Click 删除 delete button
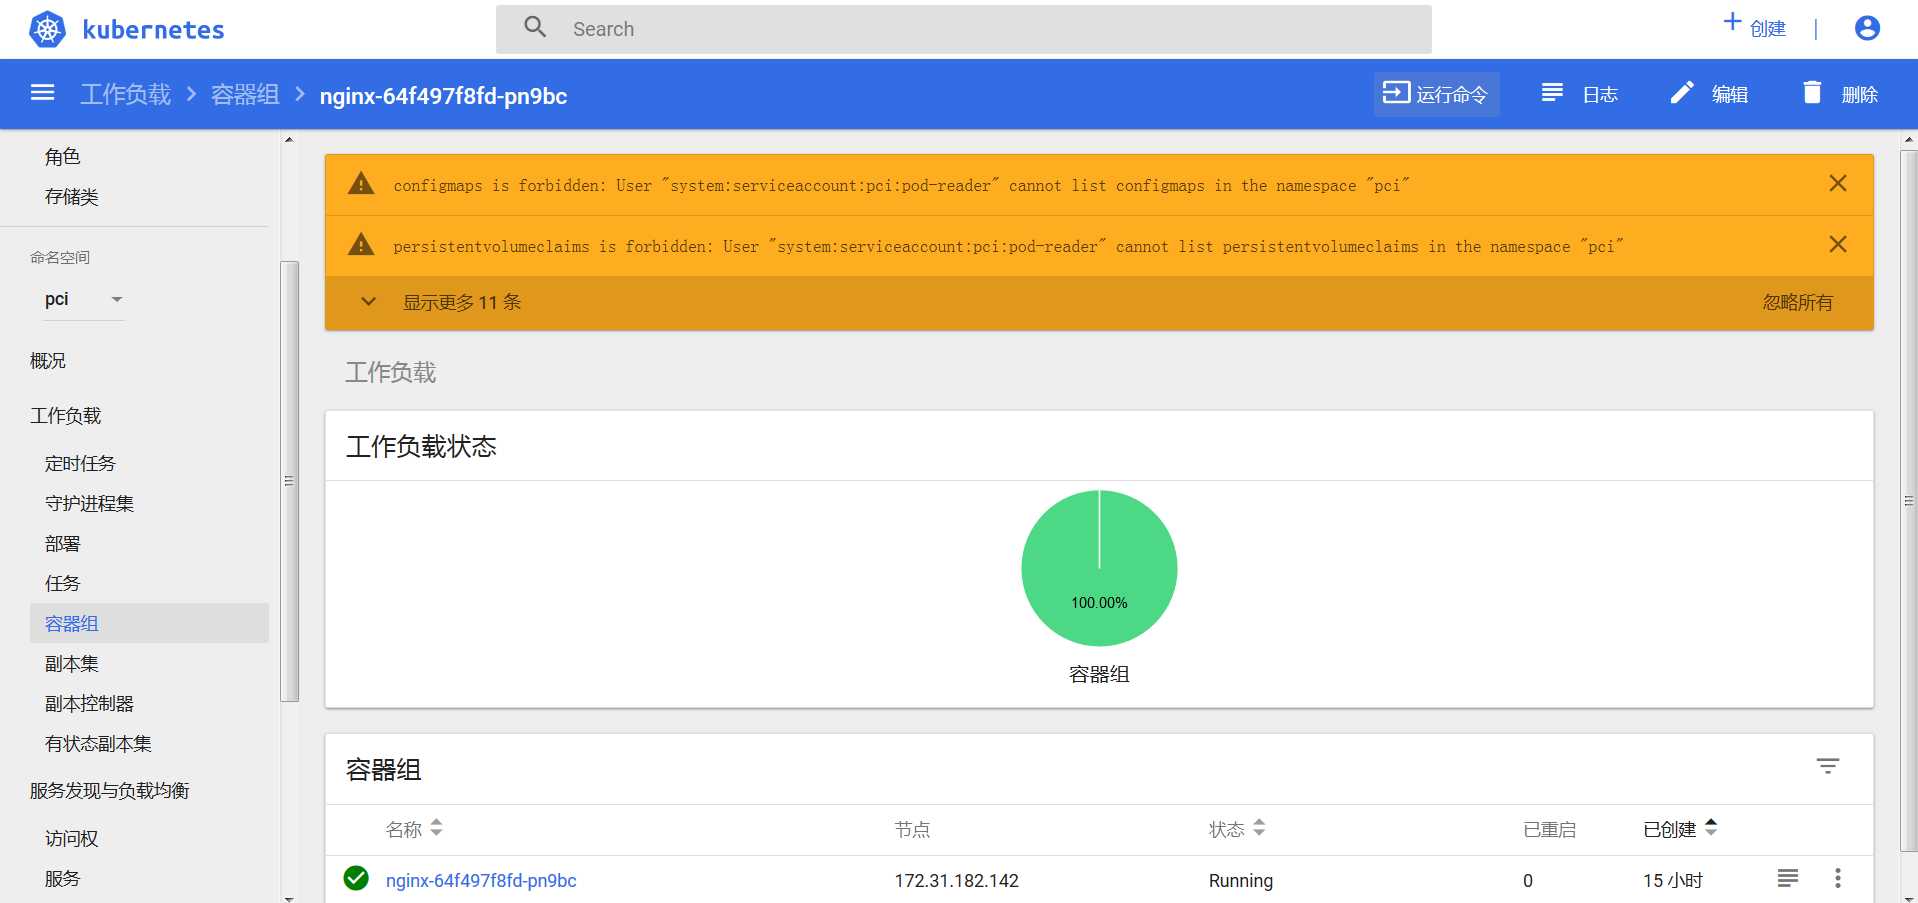 pos(1839,94)
